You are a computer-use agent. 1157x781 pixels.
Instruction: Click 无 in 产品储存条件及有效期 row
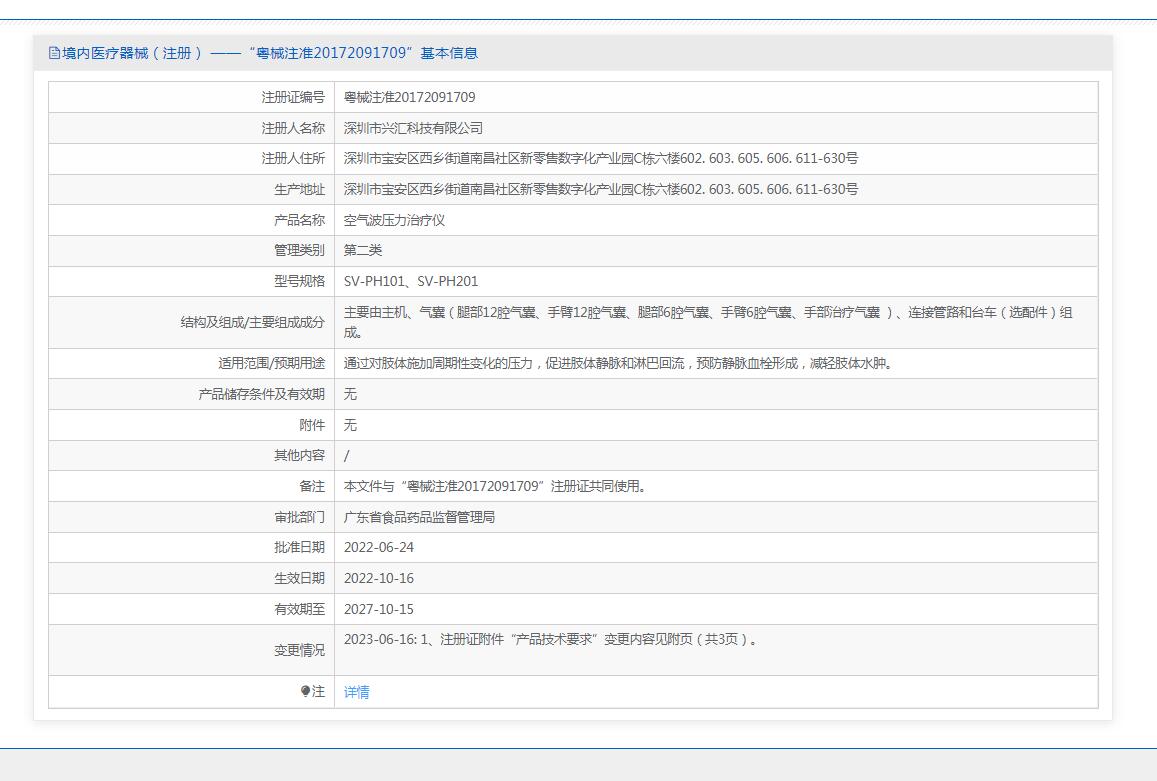[350, 394]
